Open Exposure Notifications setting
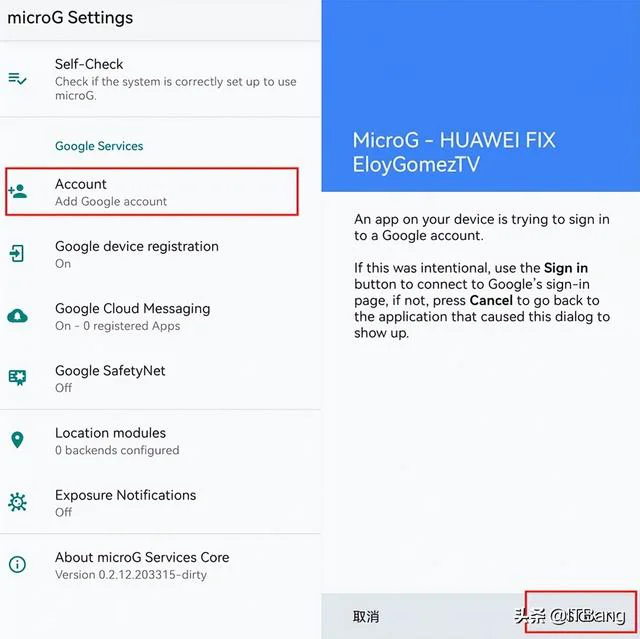640x639 pixels. pyautogui.click(x=160, y=503)
